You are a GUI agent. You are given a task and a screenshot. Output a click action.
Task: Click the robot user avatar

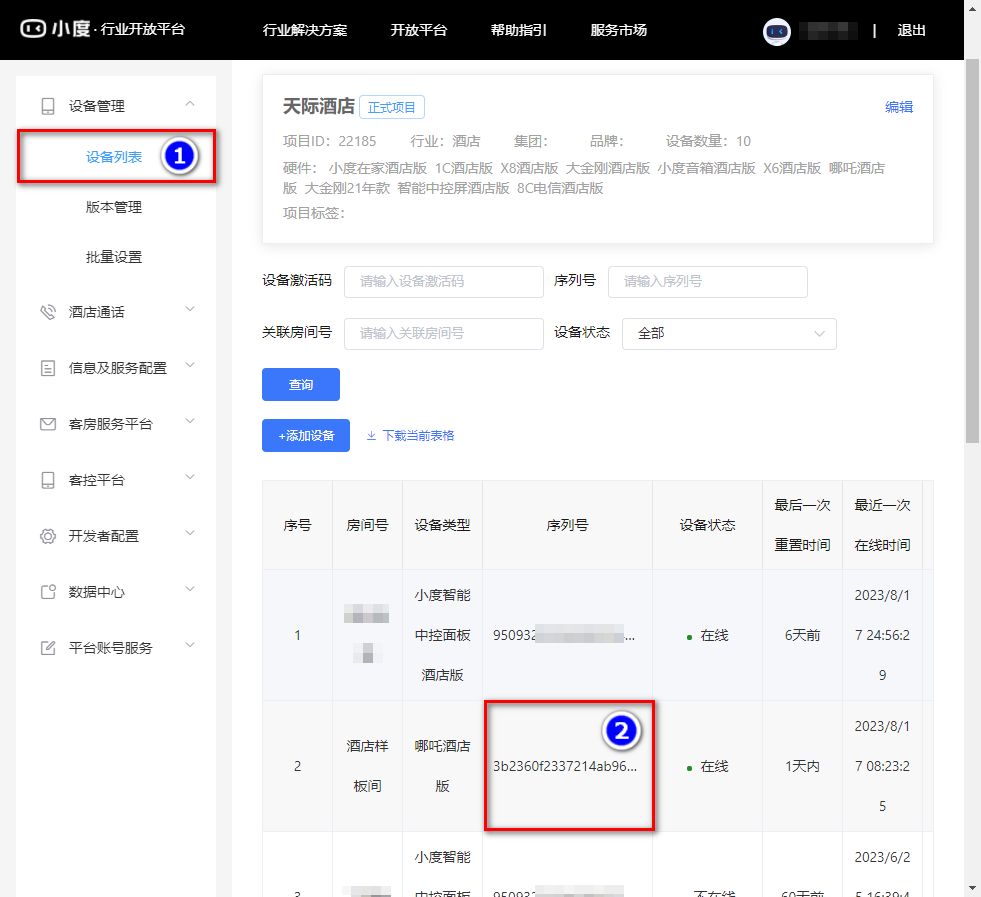(776, 31)
